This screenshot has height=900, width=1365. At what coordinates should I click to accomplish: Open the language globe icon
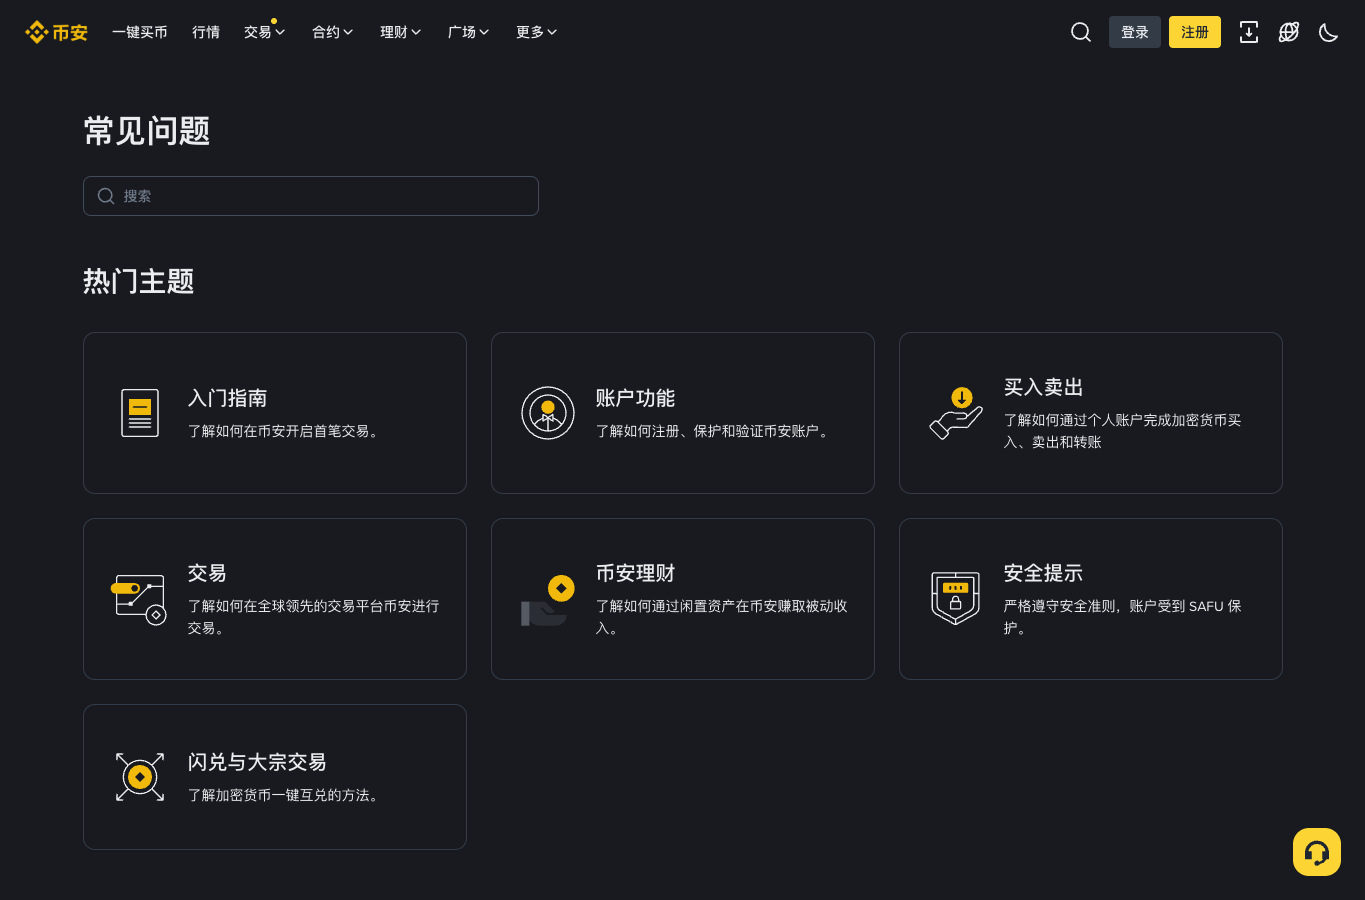point(1289,32)
